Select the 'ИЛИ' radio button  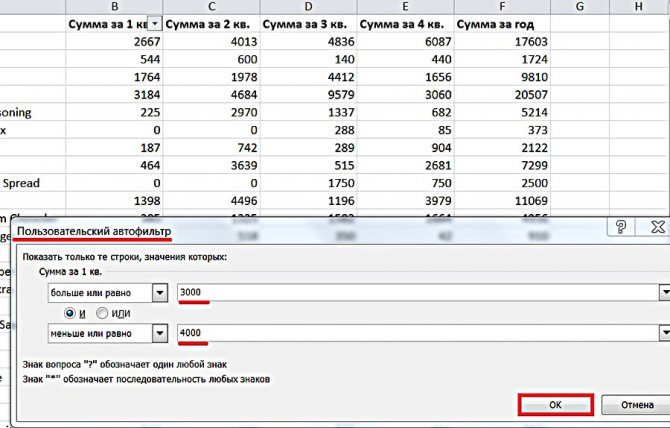[x=102, y=314]
